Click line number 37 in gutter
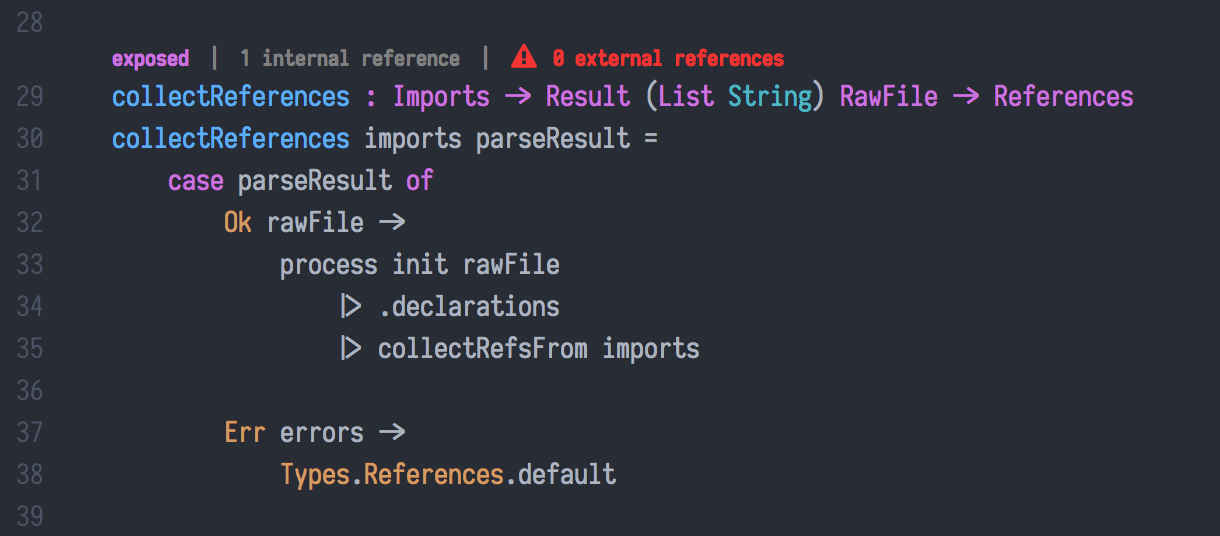The width and height of the screenshot is (1220, 536). (30, 433)
